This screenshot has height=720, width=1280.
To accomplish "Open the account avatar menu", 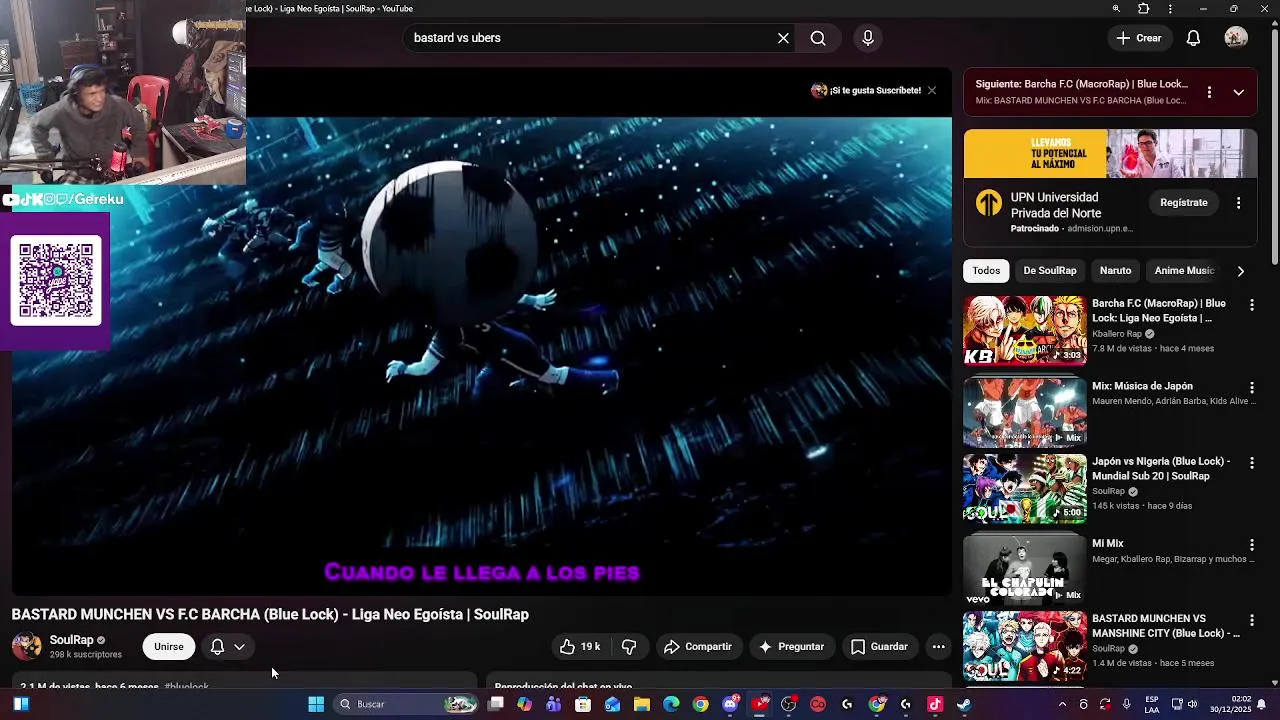I will 1236,38.
